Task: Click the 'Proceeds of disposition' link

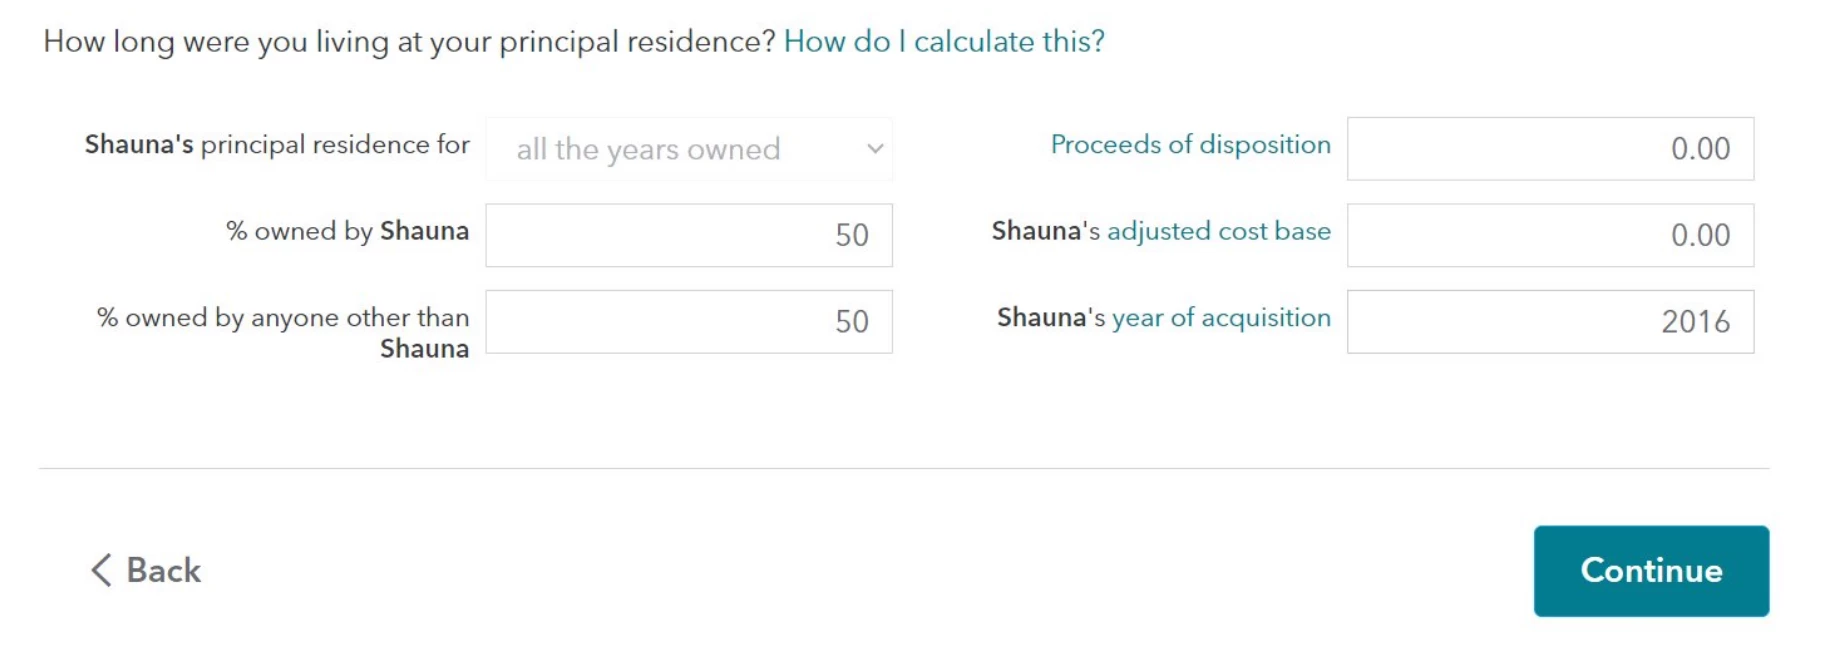Action: [1190, 145]
